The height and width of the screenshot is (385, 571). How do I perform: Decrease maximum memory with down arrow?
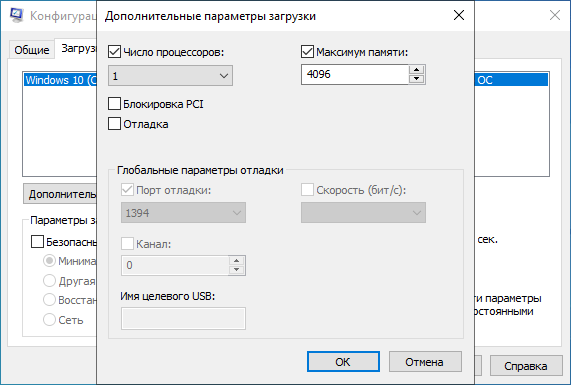(417, 79)
